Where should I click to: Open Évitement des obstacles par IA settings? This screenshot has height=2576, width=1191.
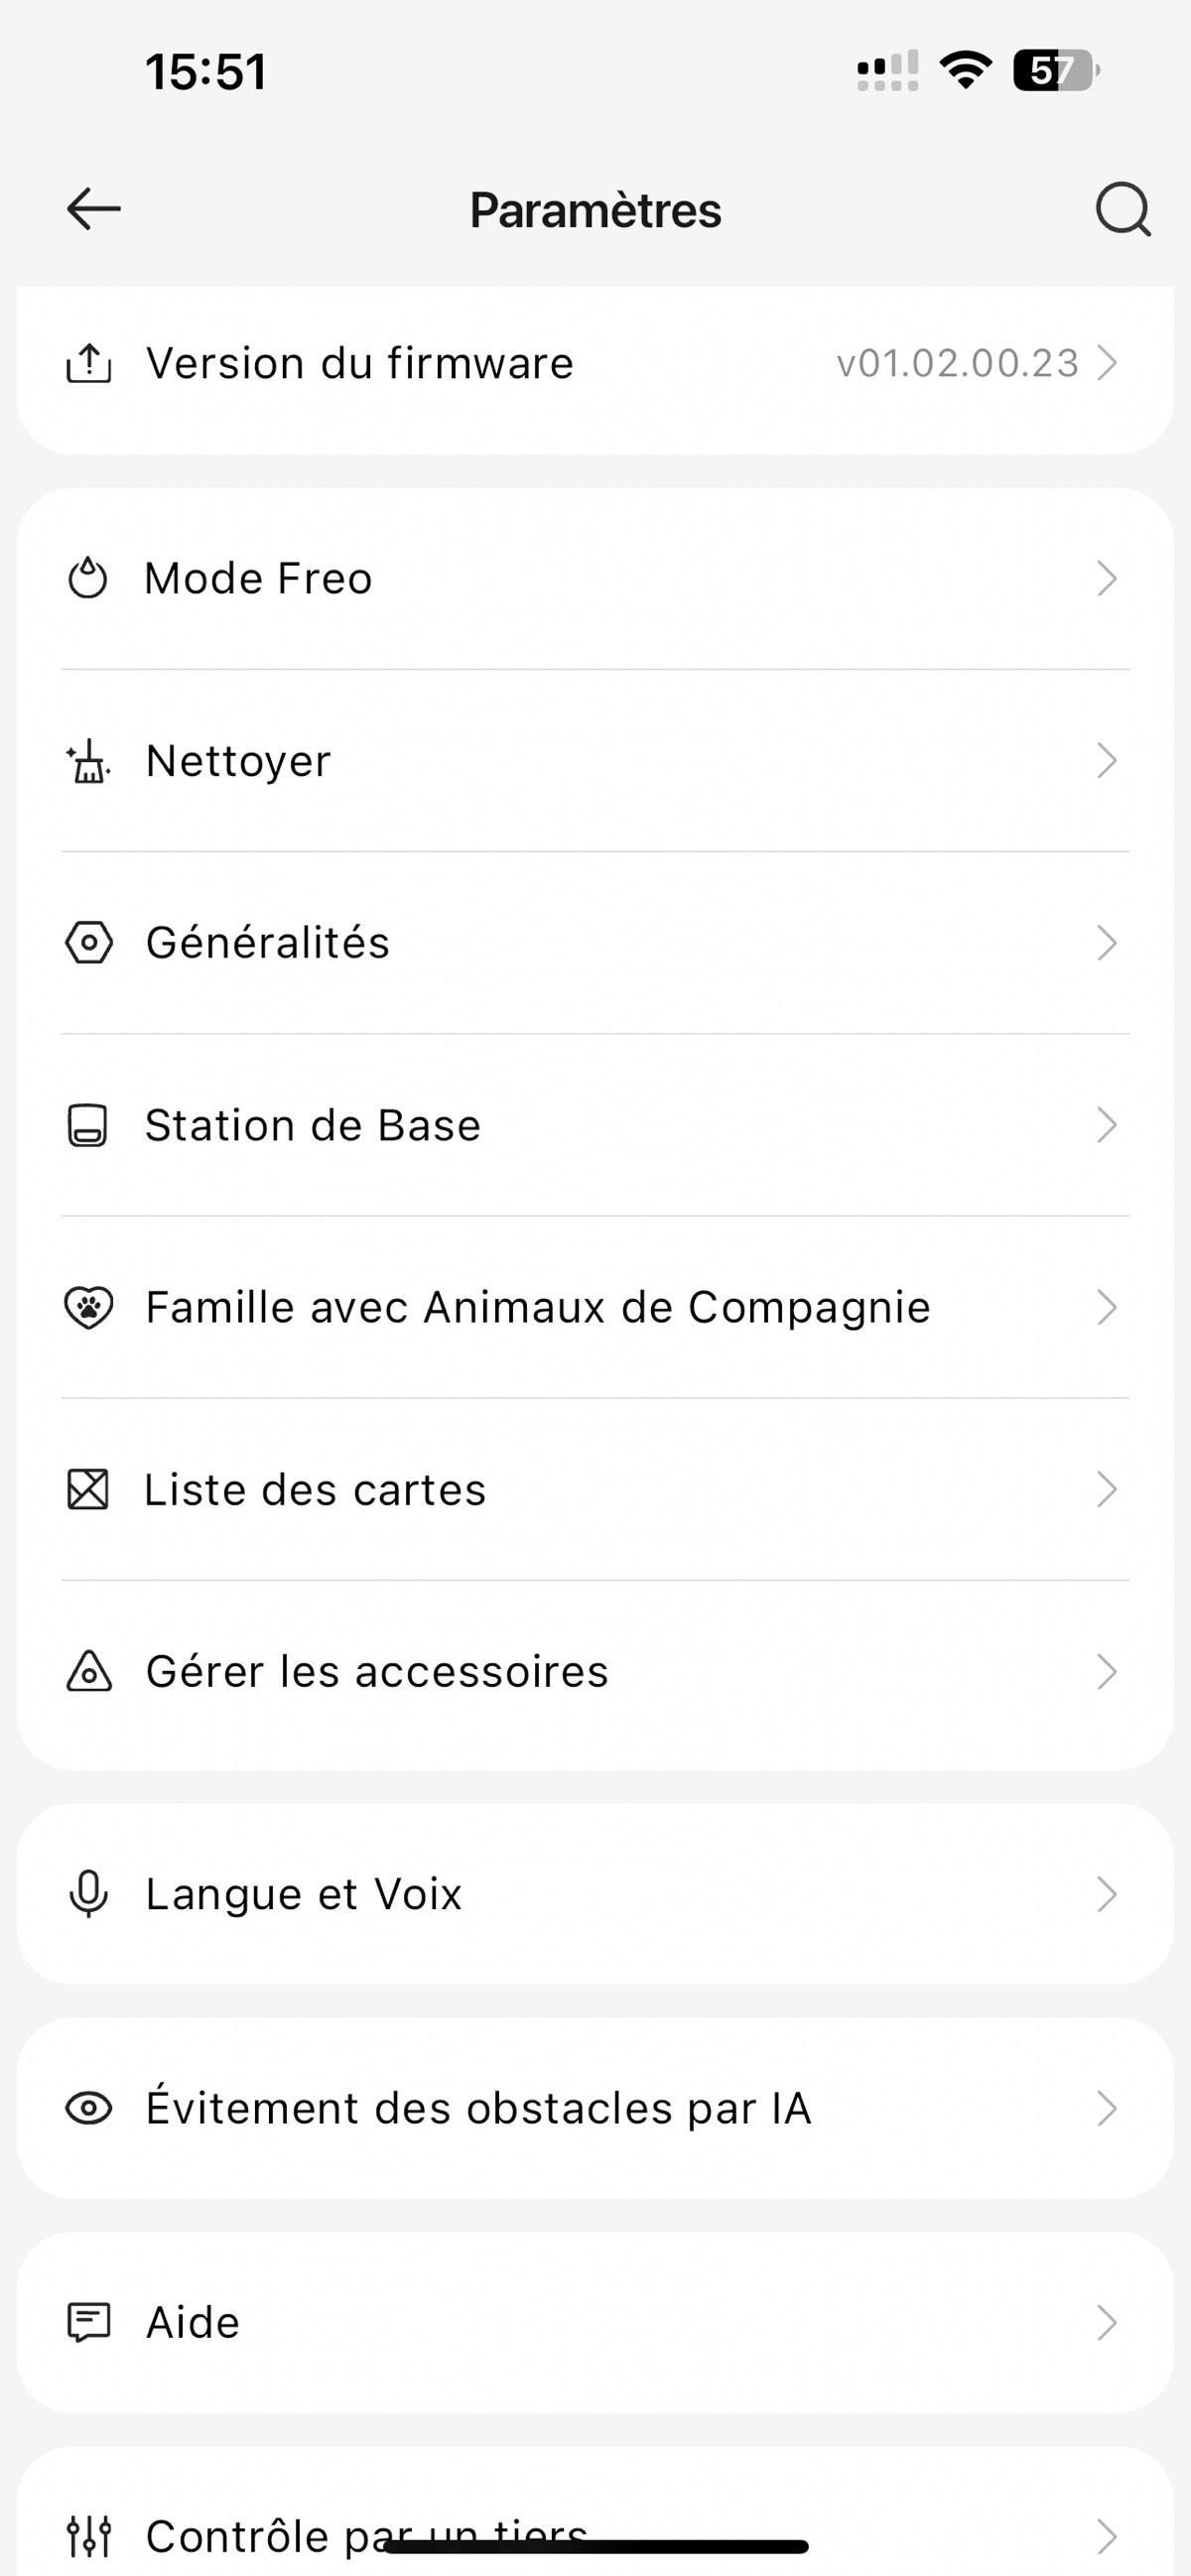point(478,2108)
